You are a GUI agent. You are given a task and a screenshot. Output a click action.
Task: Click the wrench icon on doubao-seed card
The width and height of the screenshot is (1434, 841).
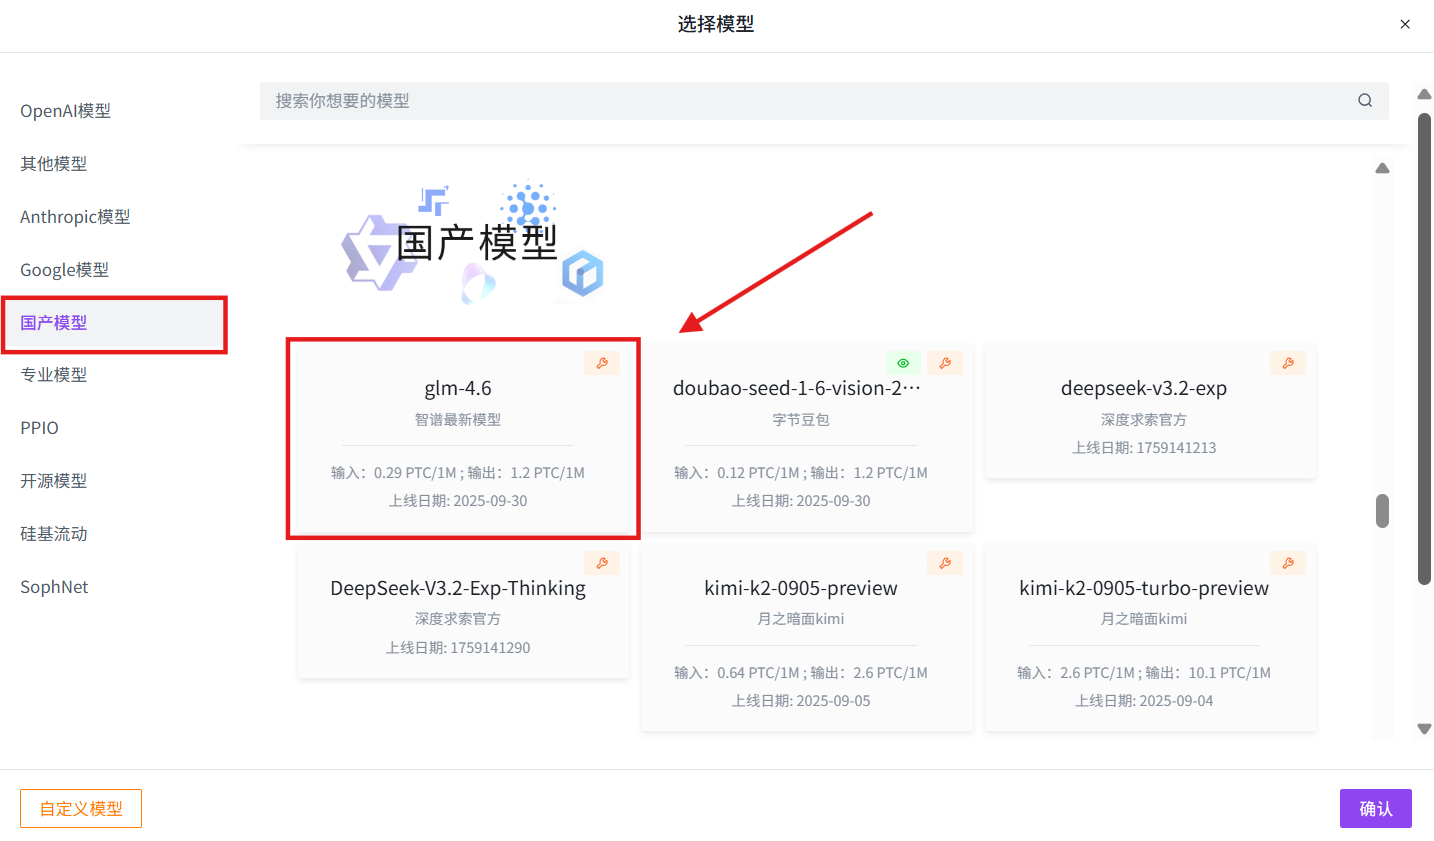(x=945, y=363)
